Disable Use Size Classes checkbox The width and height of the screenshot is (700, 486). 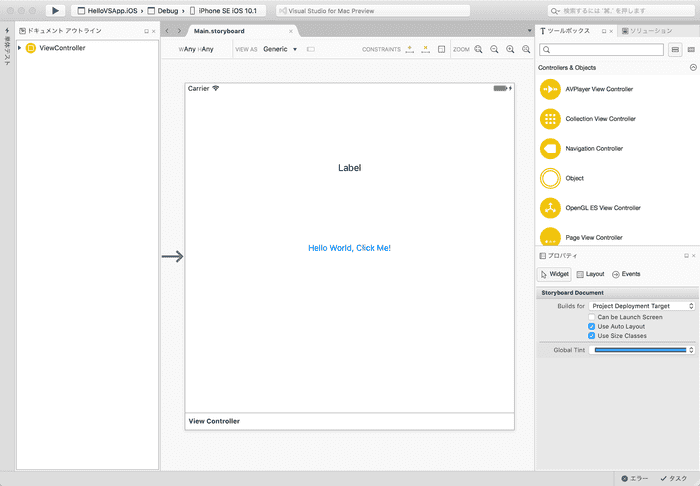[x=592, y=336]
